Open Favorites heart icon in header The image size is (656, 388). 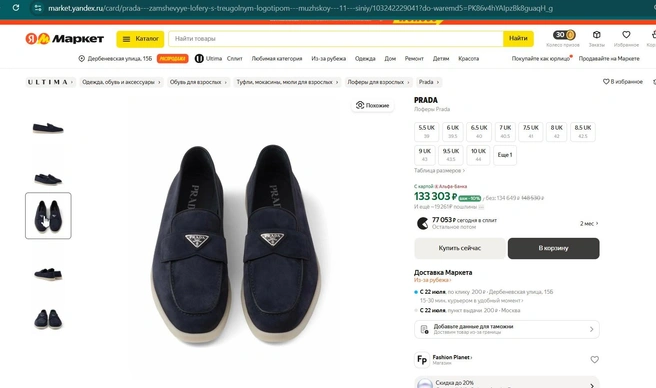tap(626, 35)
